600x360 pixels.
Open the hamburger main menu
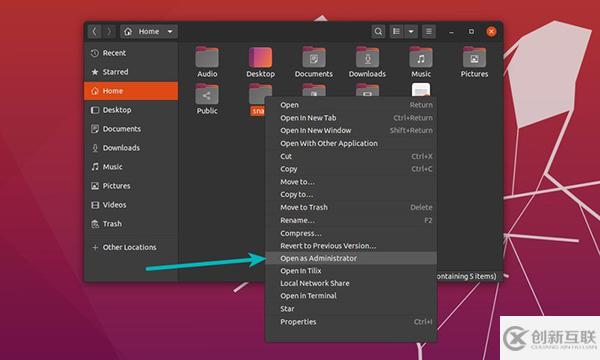pyautogui.click(x=429, y=31)
